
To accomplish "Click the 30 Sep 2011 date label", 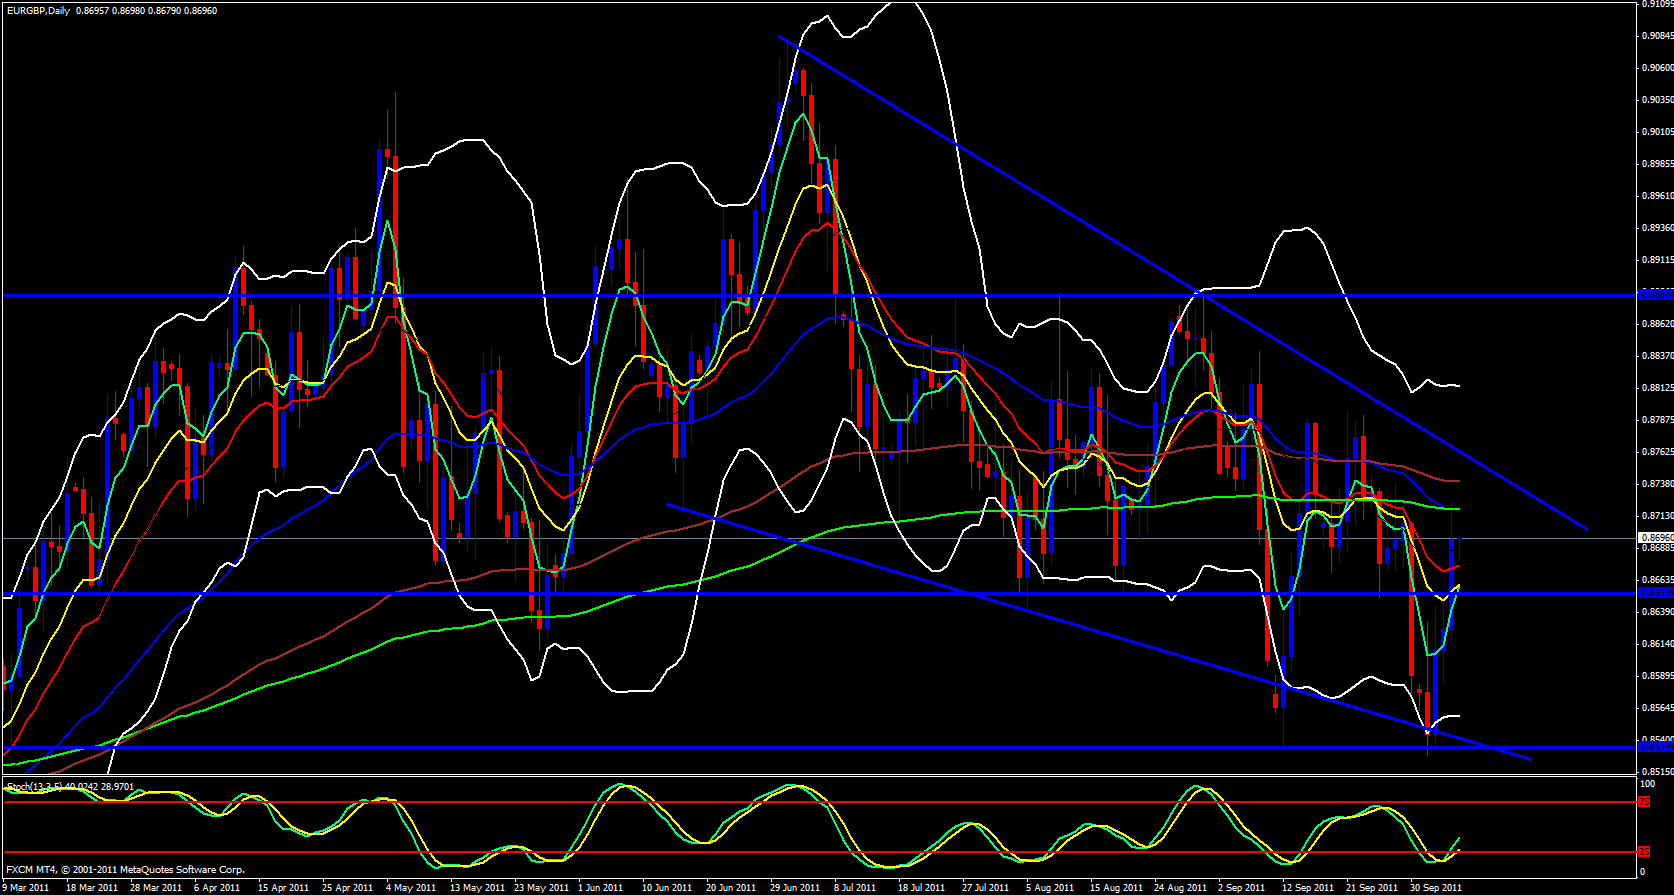I will point(1436,887).
